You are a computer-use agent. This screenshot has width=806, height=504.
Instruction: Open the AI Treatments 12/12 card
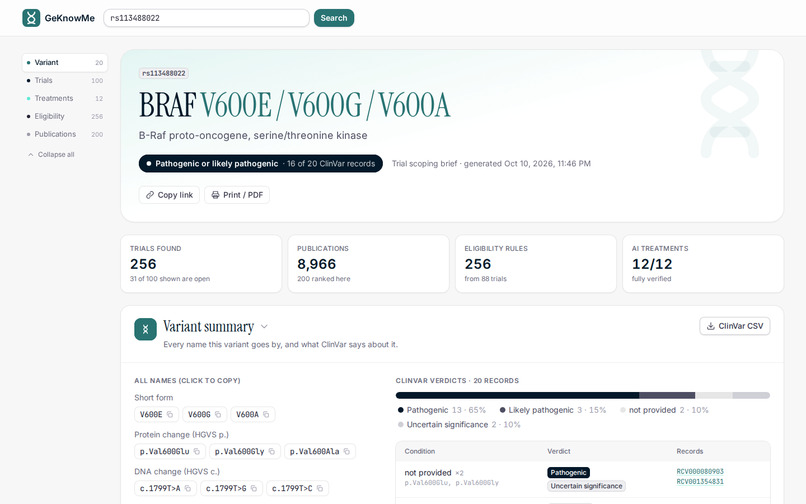[x=703, y=264]
